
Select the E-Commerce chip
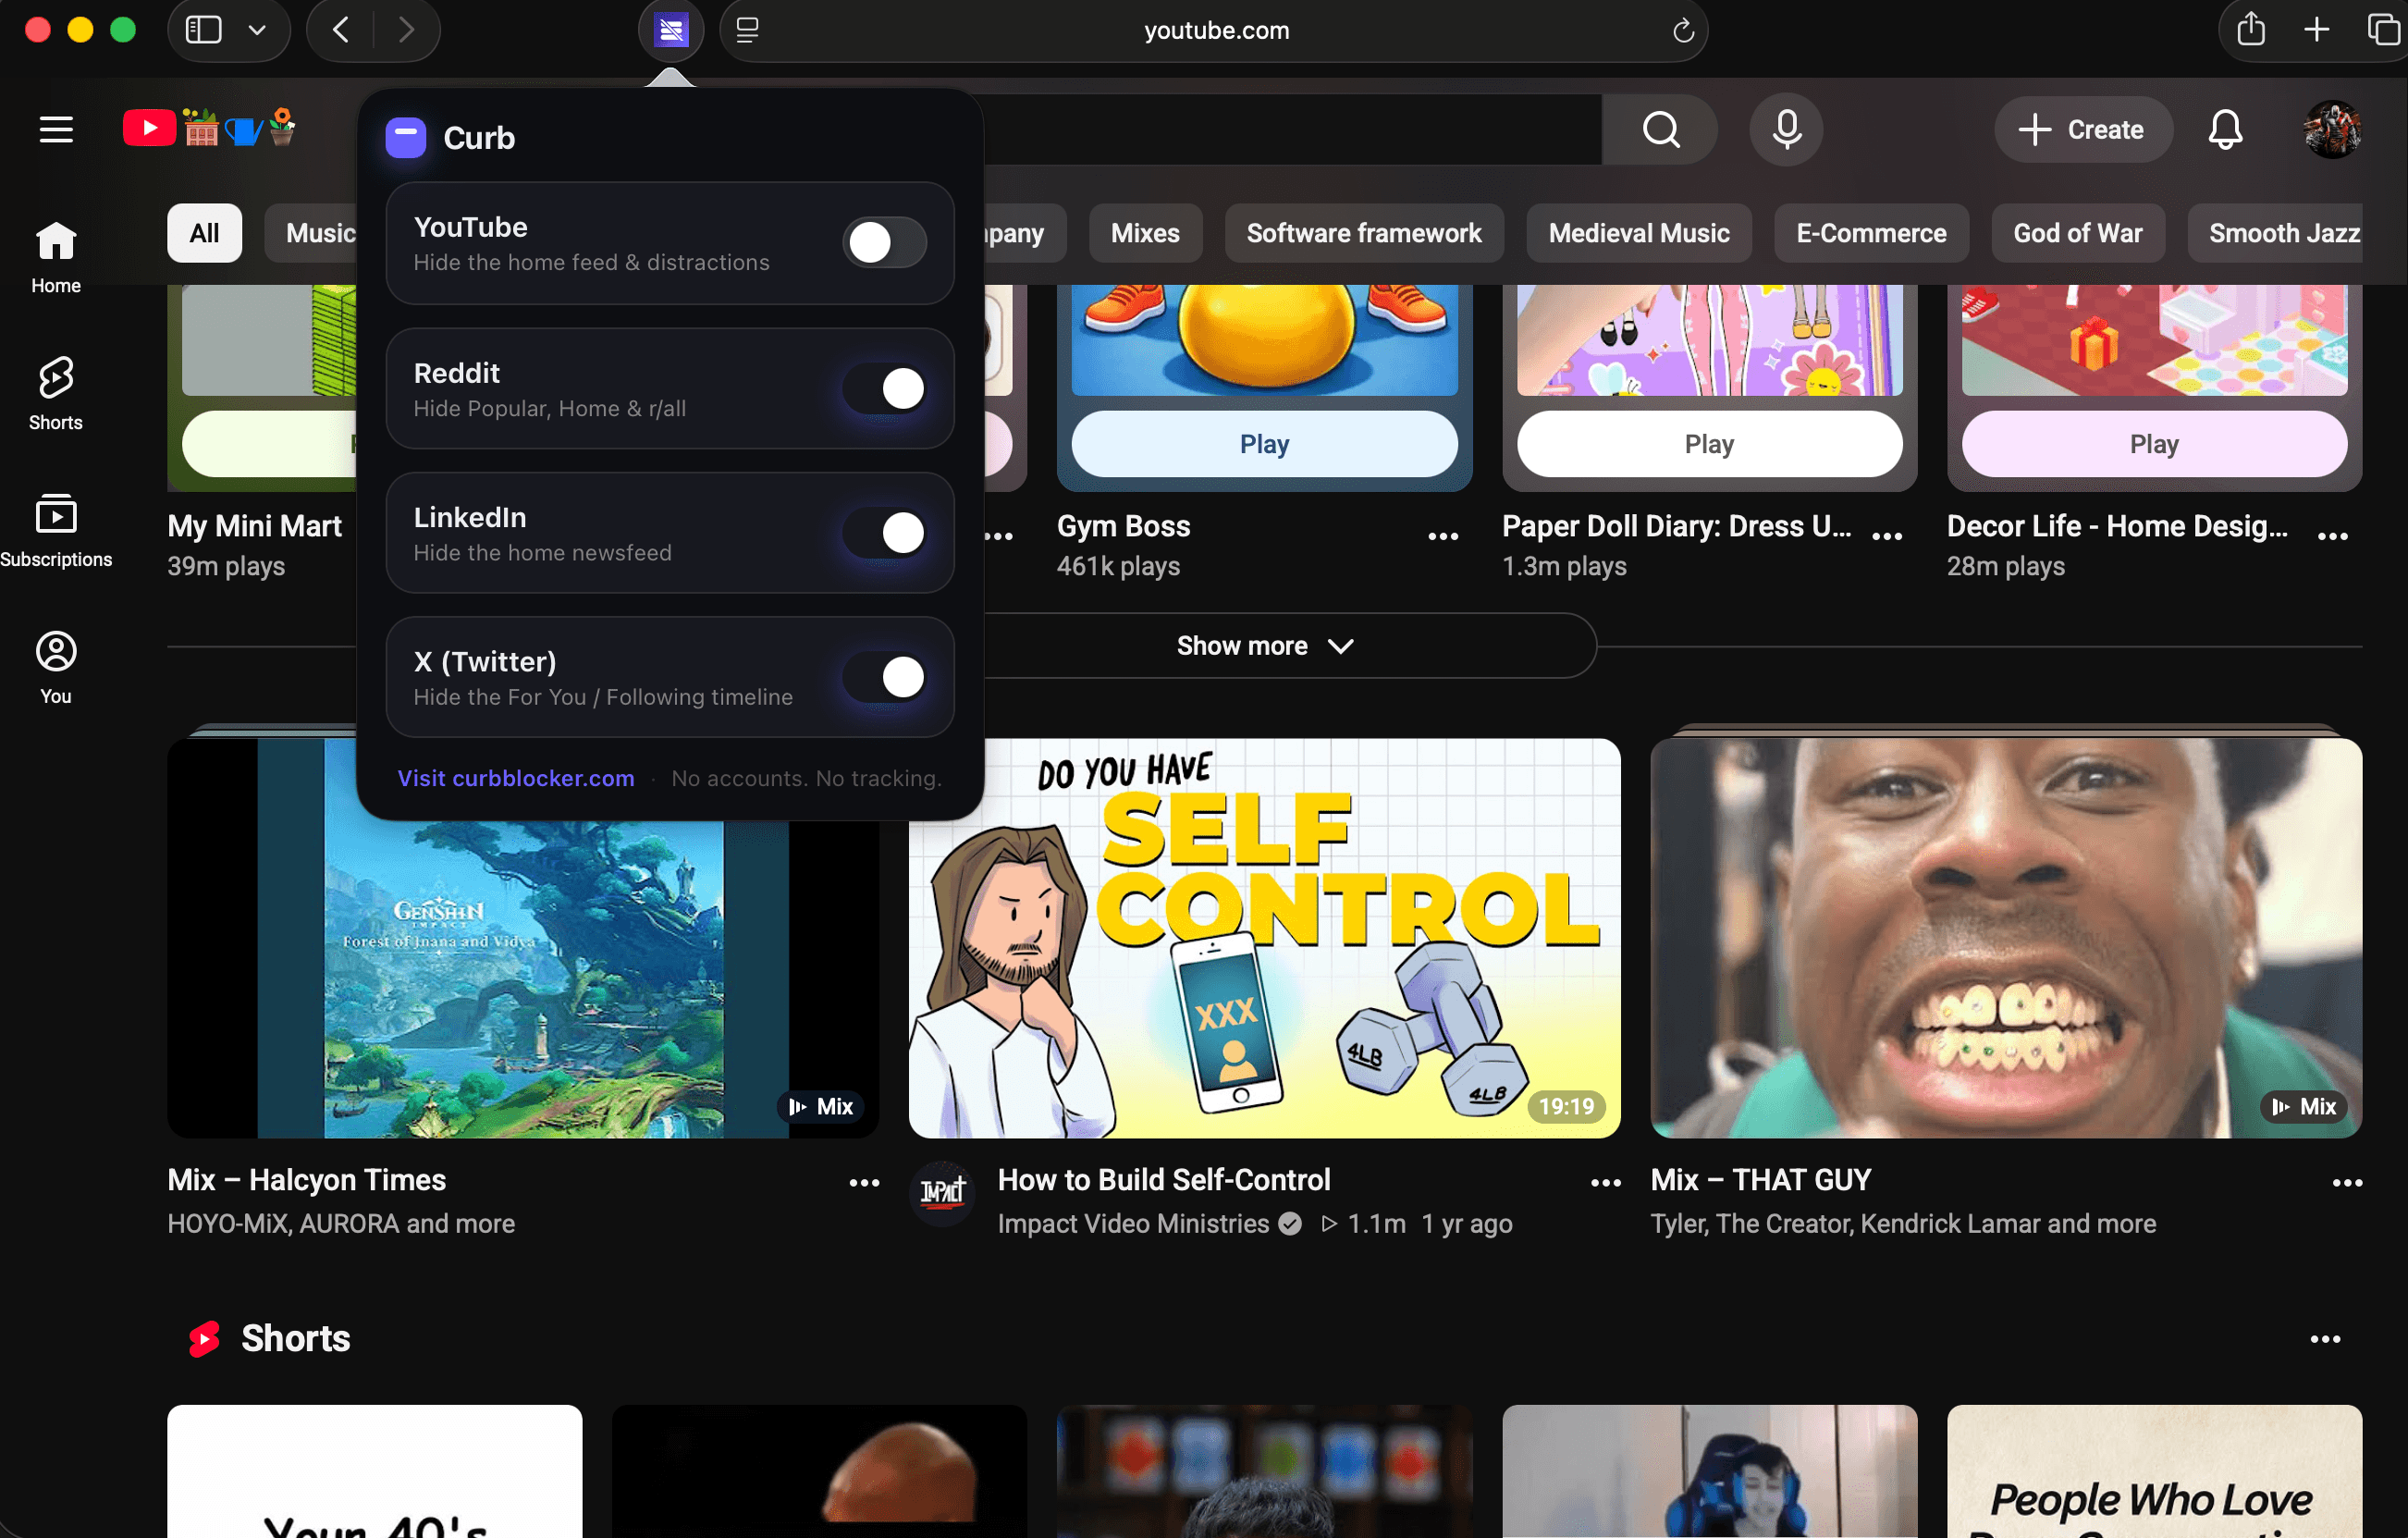pos(1871,233)
